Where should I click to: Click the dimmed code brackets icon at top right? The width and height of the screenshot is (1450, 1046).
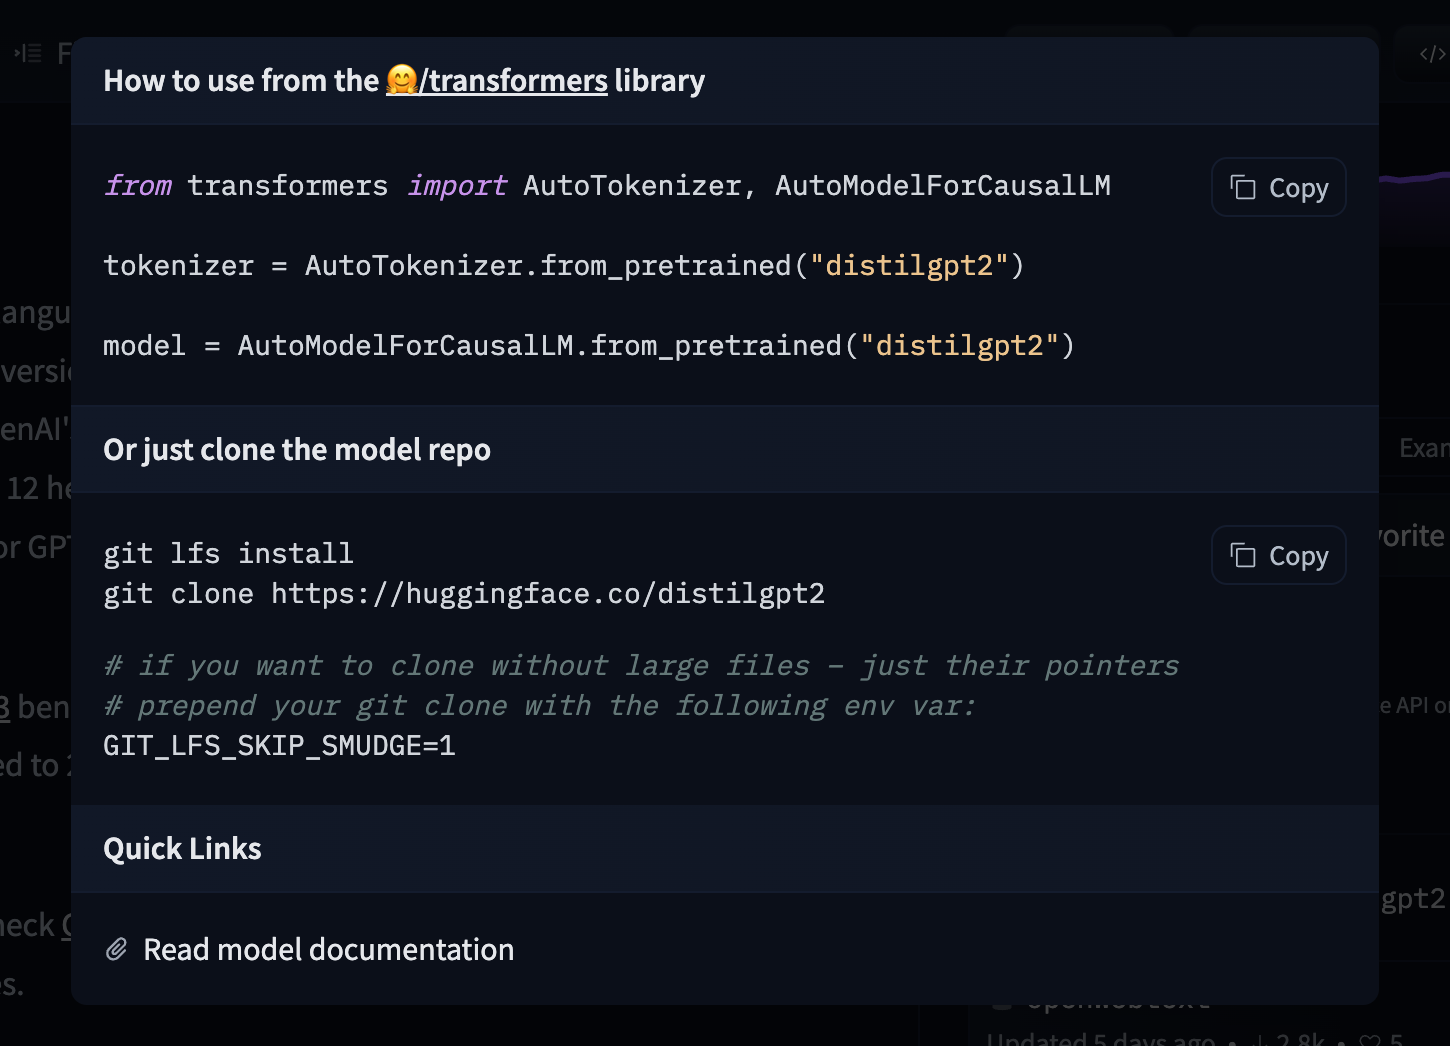click(x=1432, y=54)
